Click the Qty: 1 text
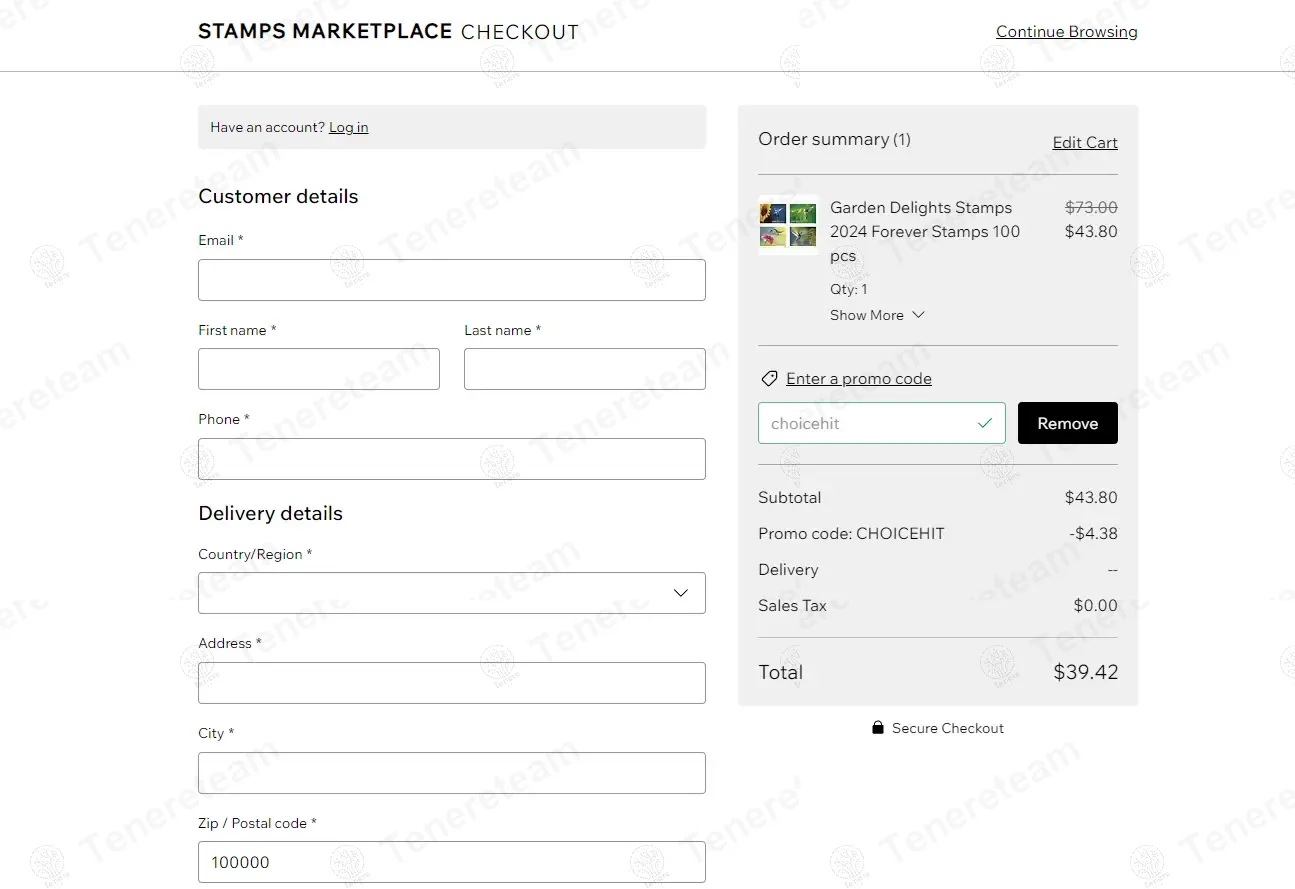This screenshot has height=889, width=1295. (849, 289)
